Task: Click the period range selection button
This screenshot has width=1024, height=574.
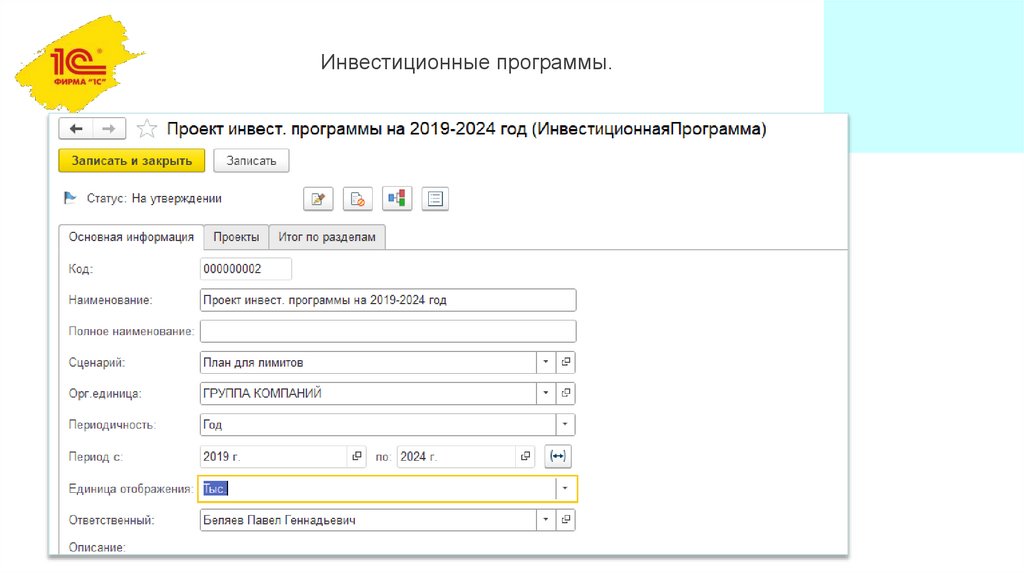Action: click(558, 457)
